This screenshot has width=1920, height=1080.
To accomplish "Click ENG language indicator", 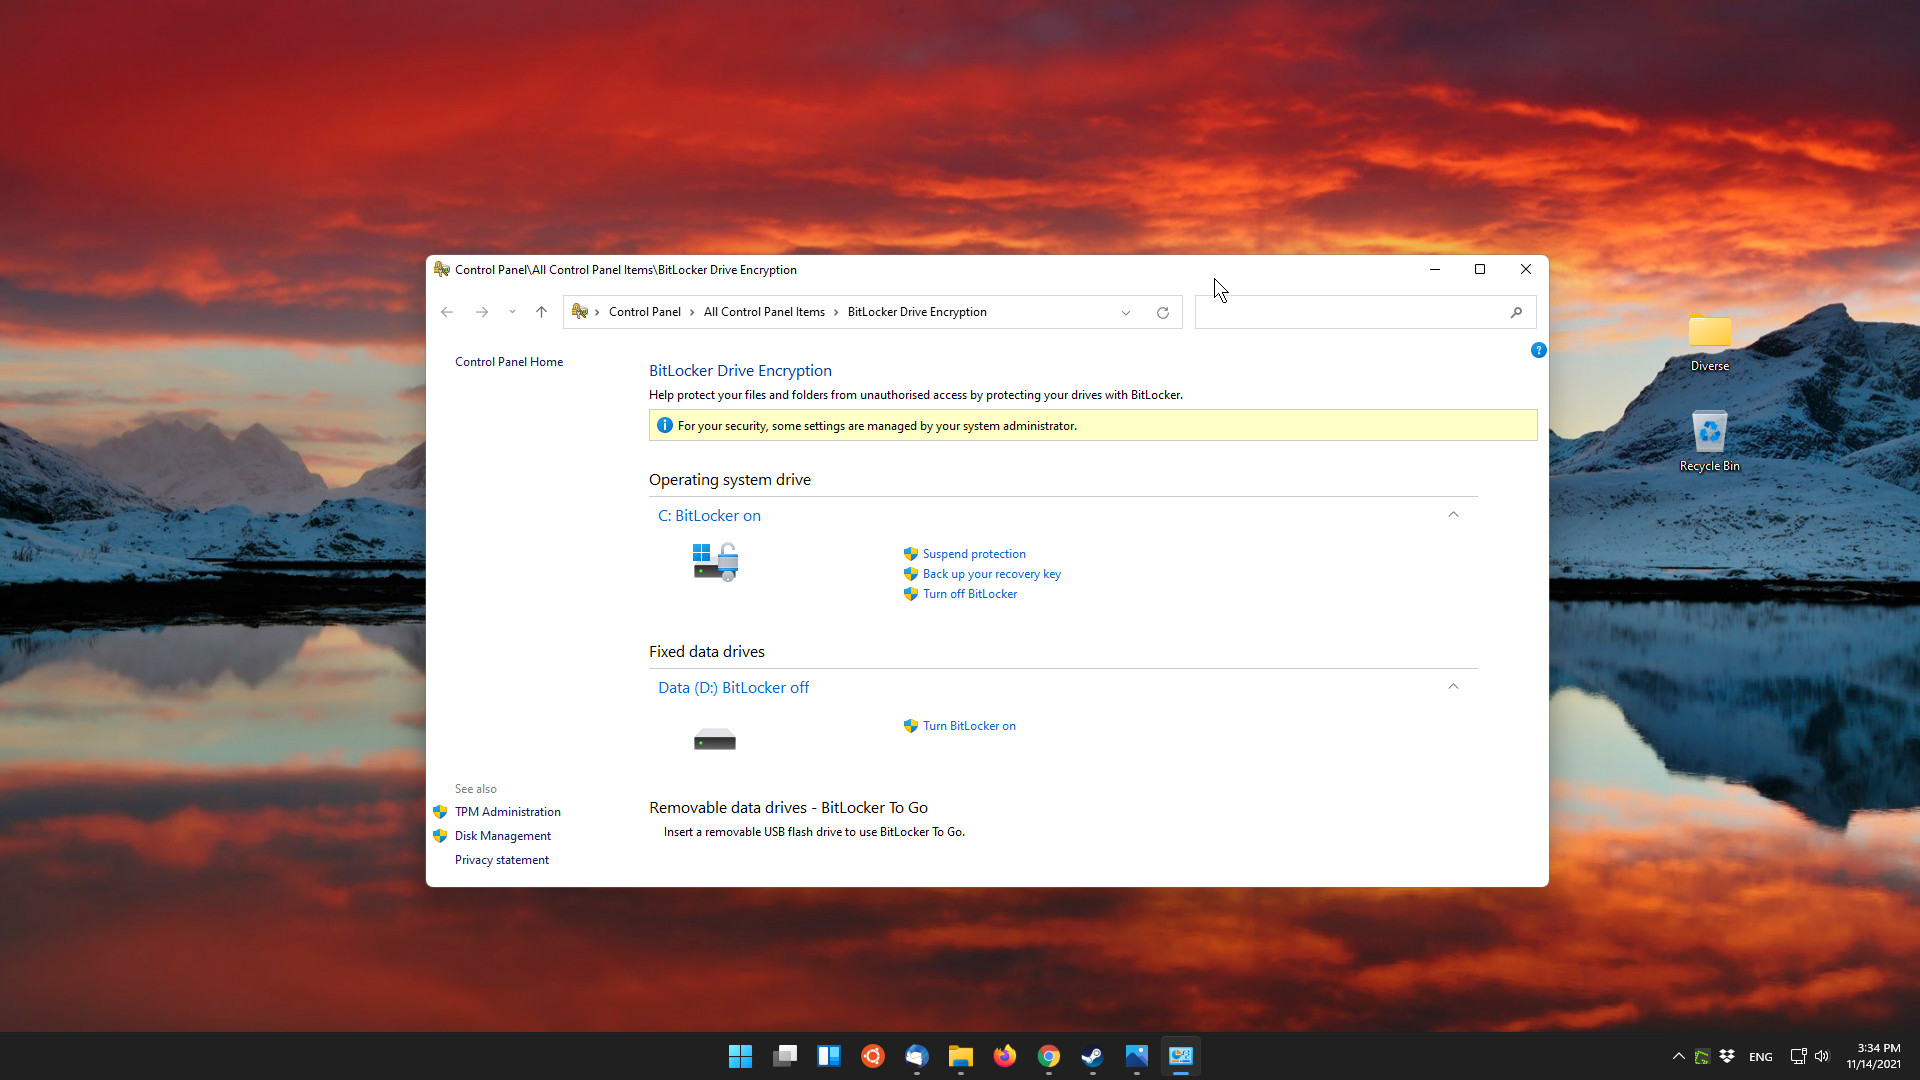I will point(1761,1057).
